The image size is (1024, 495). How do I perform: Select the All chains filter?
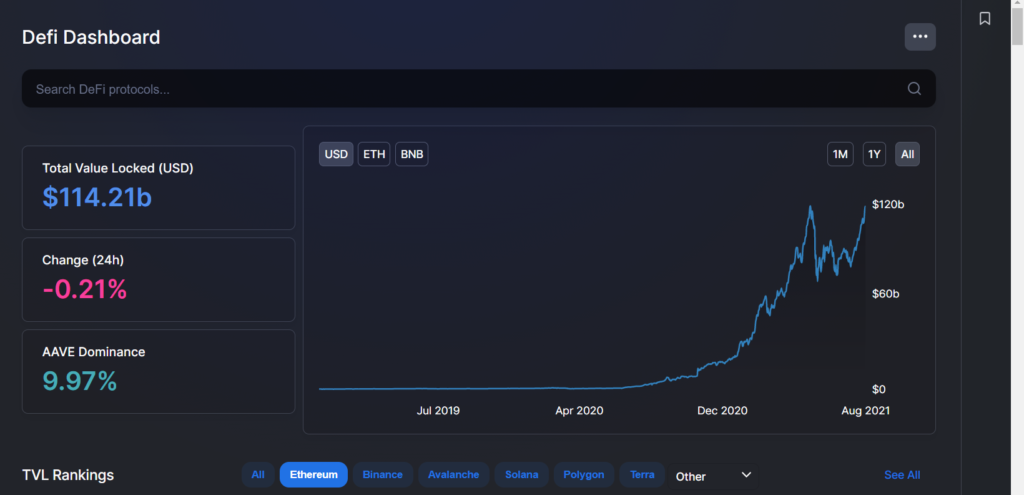click(258, 475)
